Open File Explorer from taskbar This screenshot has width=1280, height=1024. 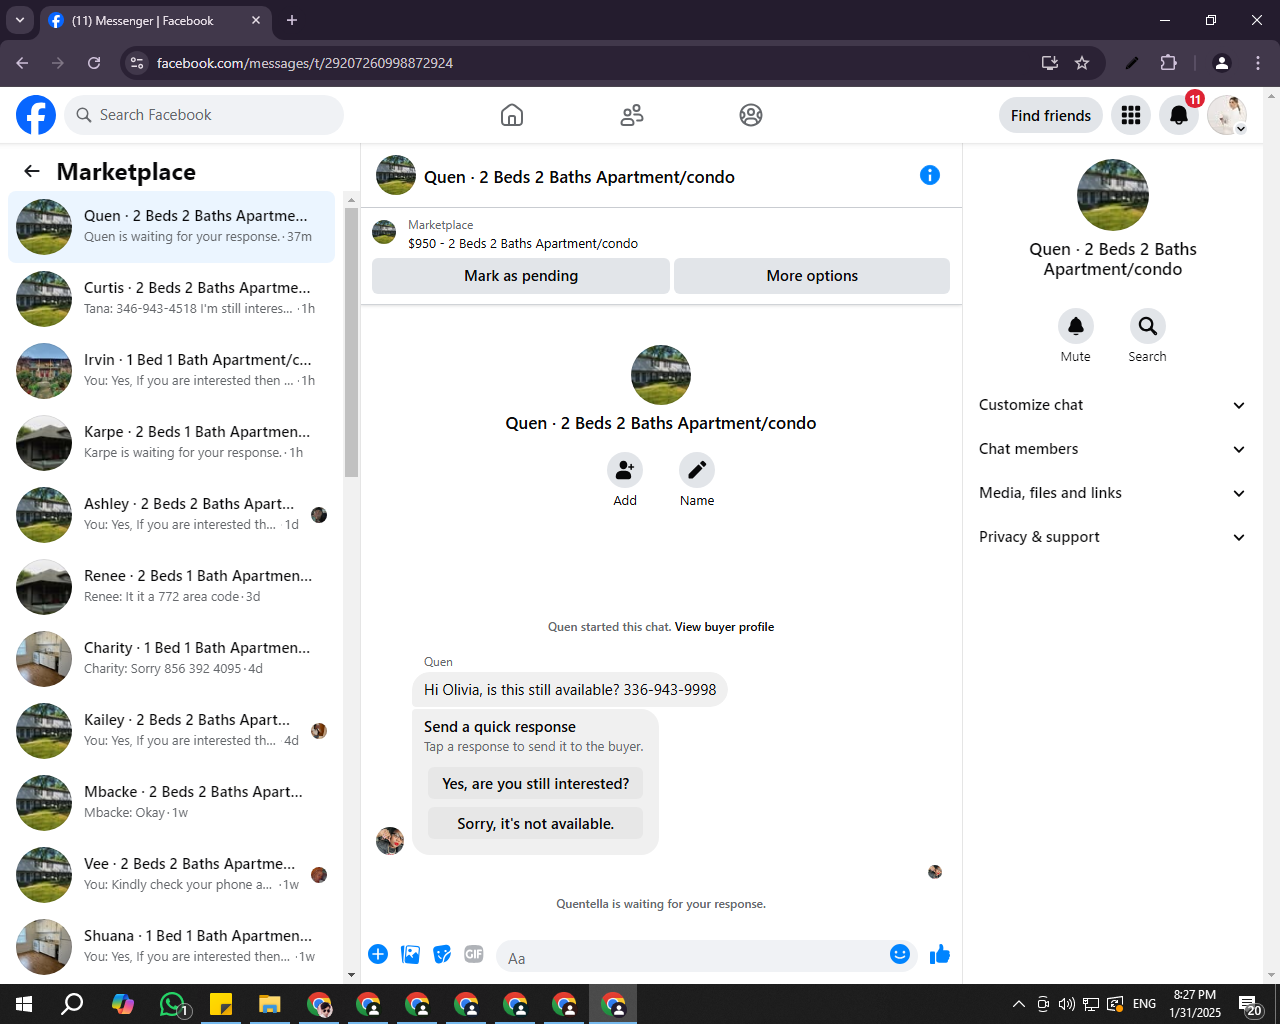pyautogui.click(x=270, y=1004)
